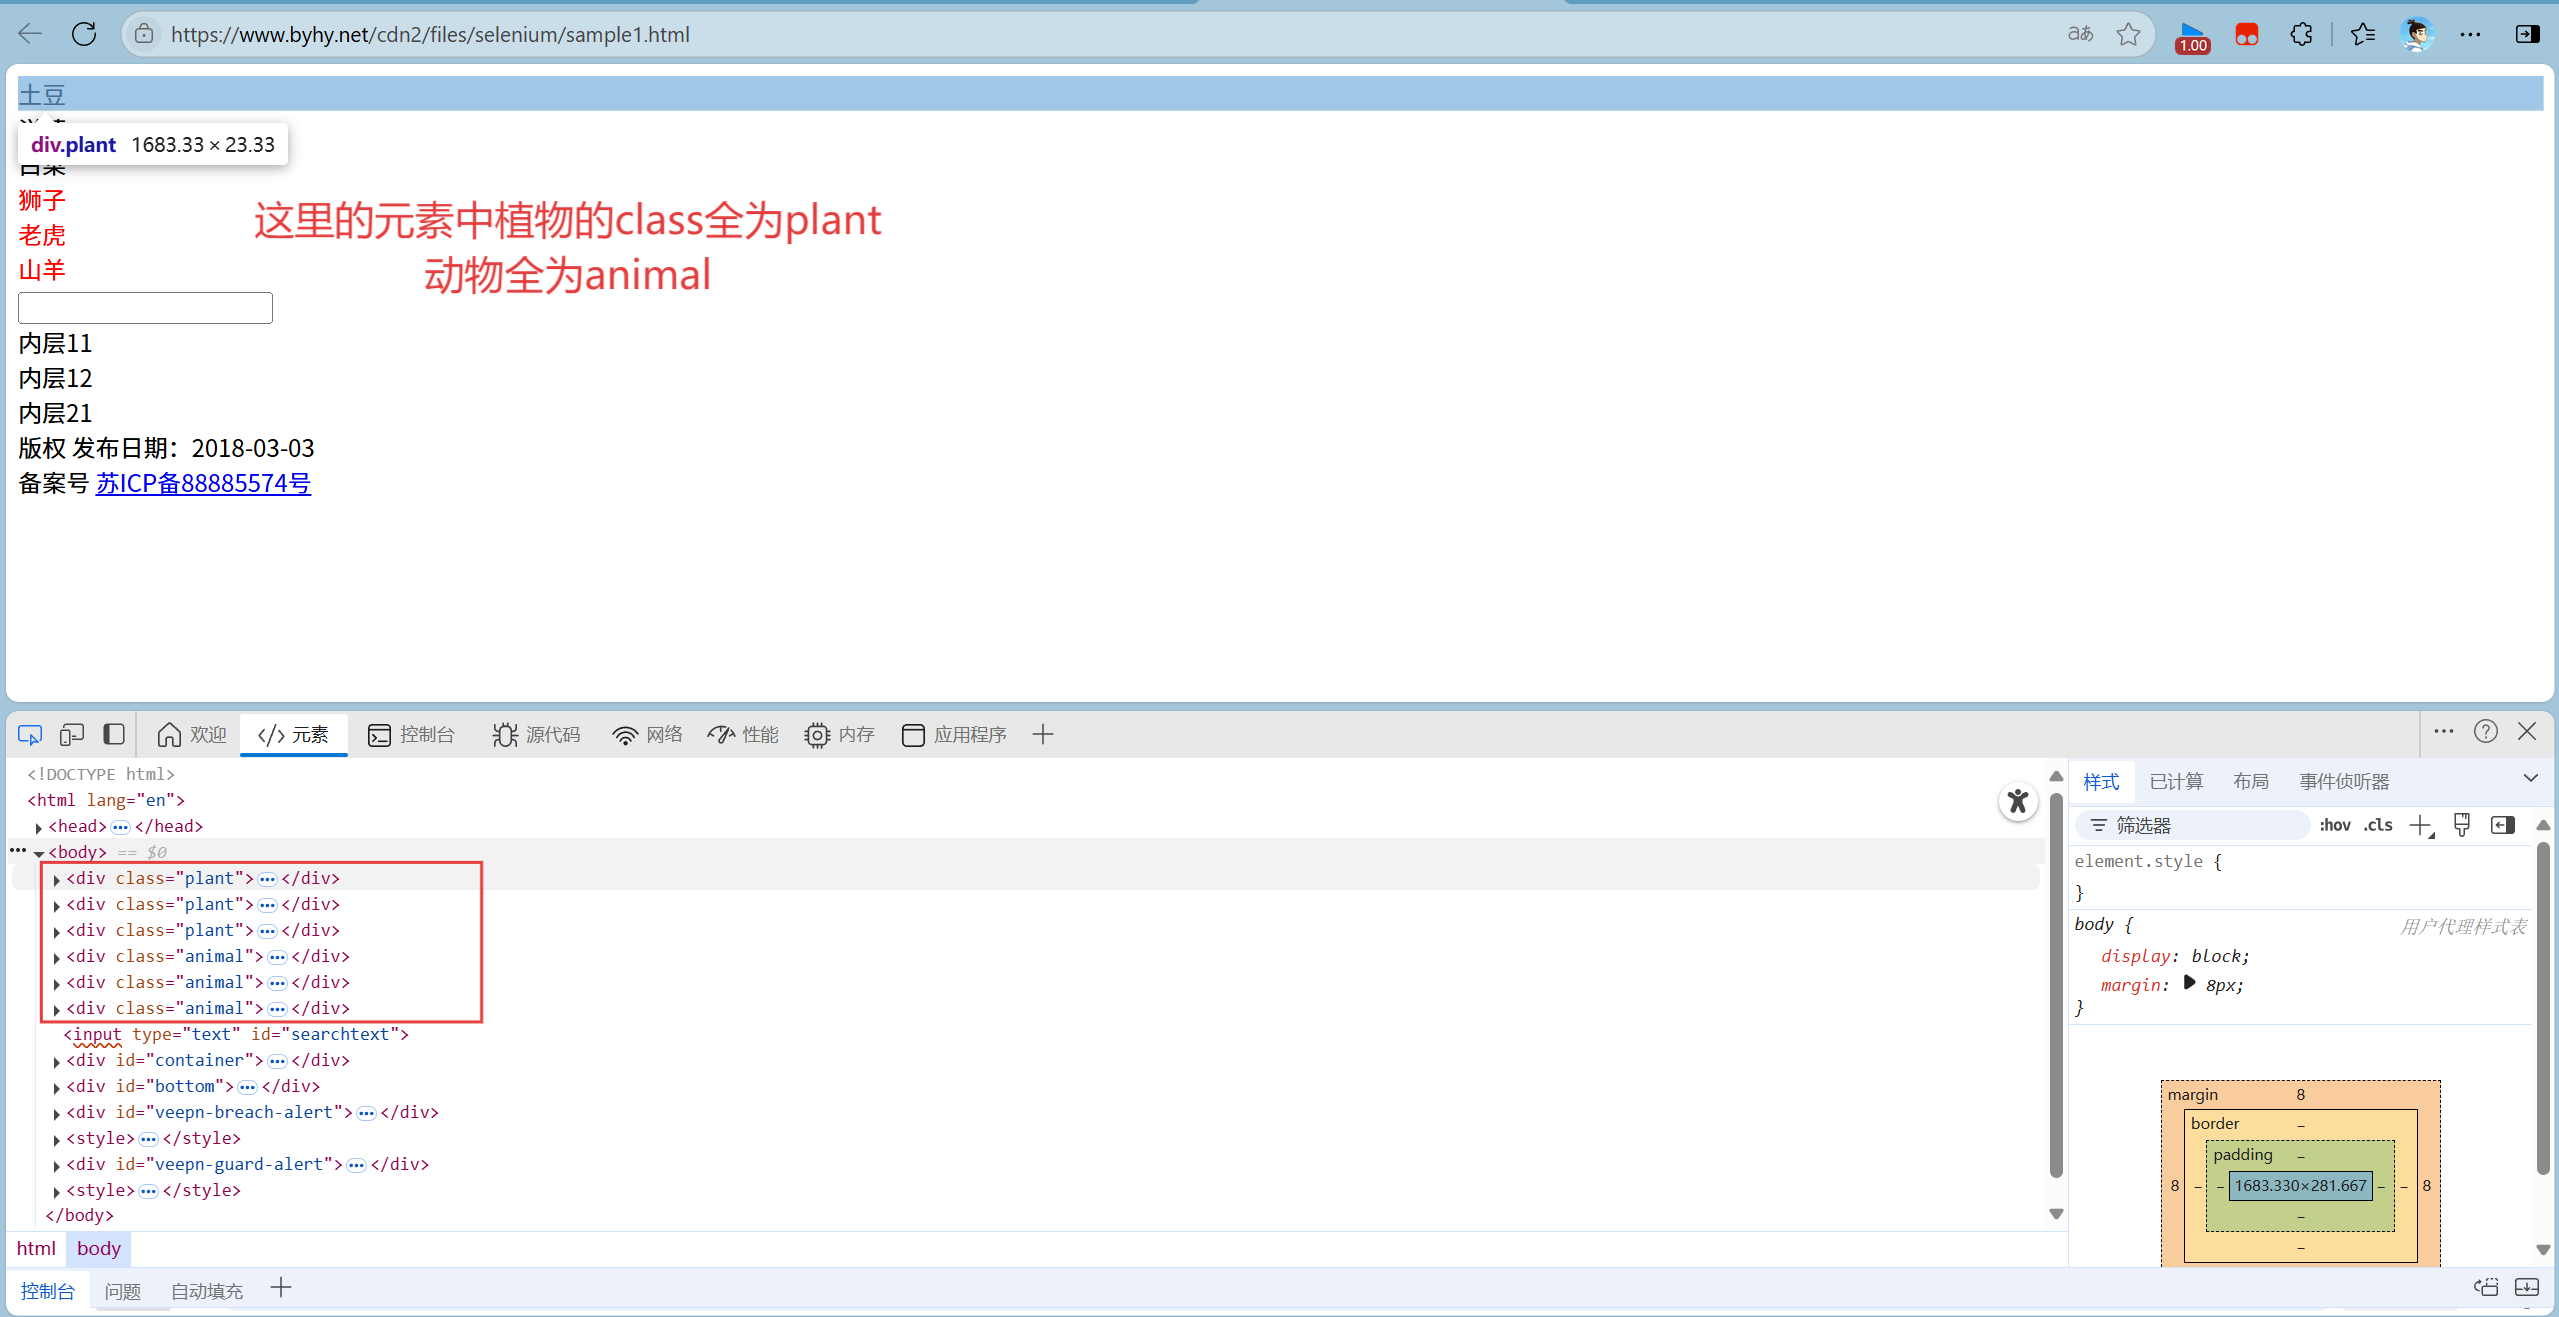Open browser extensions puzzle icon
This screenshot has height=1317, width=2559.
click(x=2301, y=34)
